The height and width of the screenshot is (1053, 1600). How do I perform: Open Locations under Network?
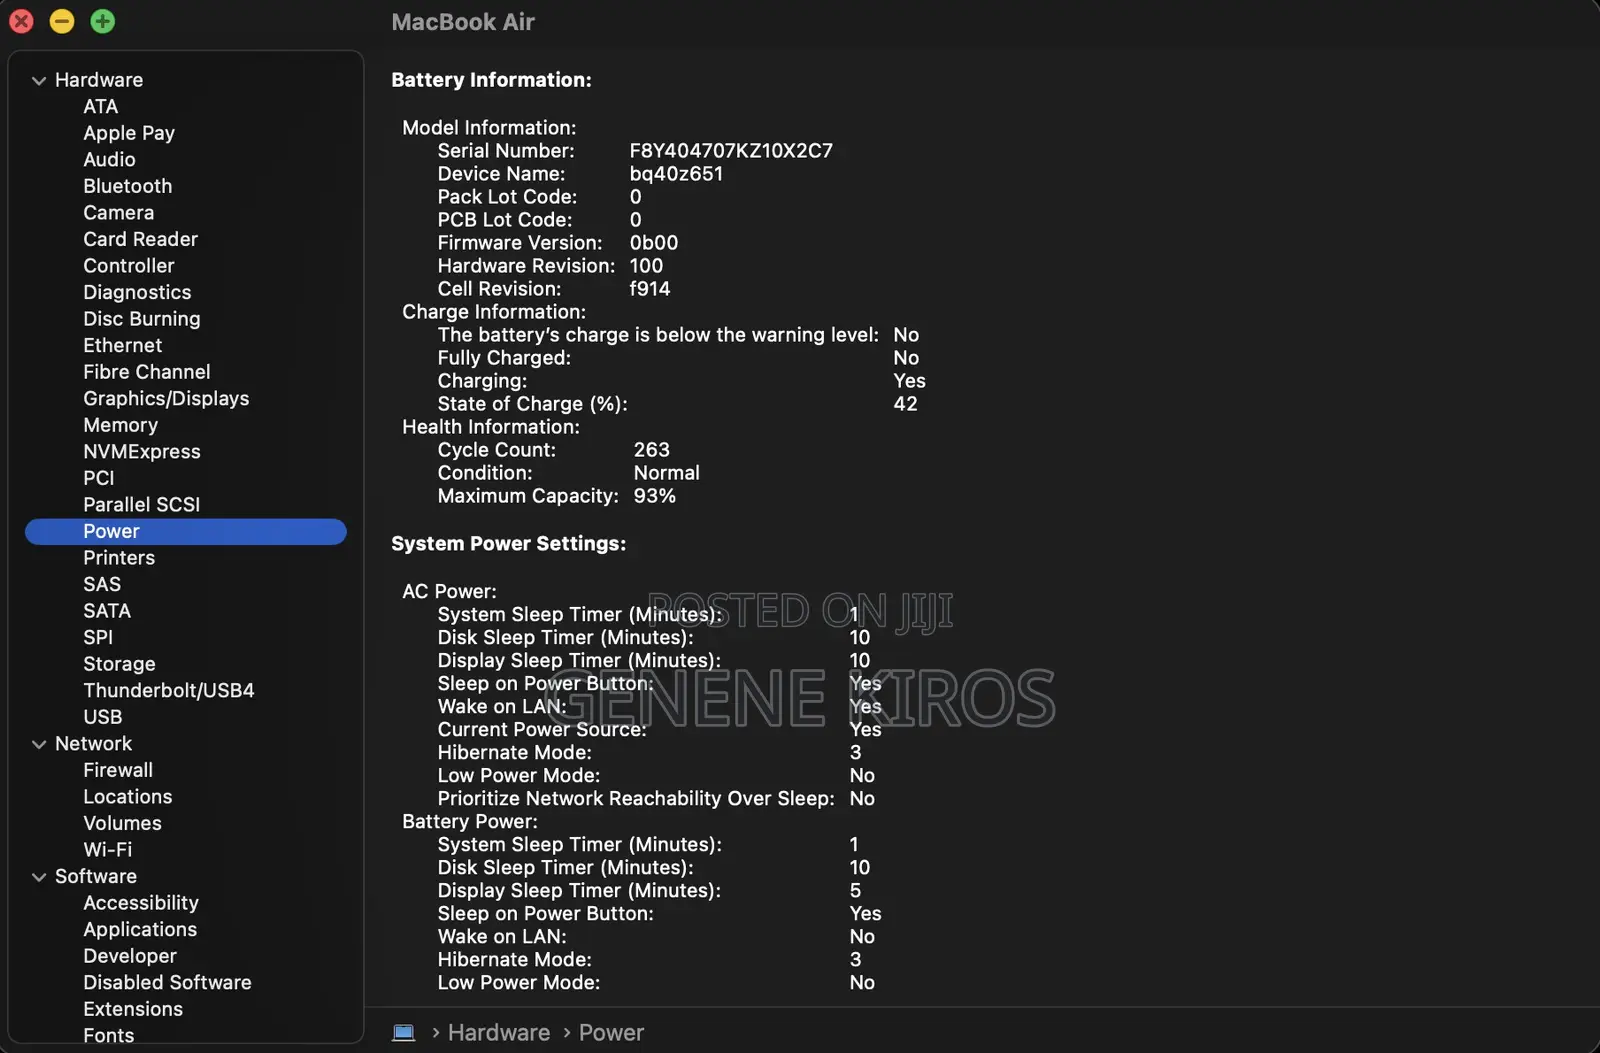coord(128,797)
